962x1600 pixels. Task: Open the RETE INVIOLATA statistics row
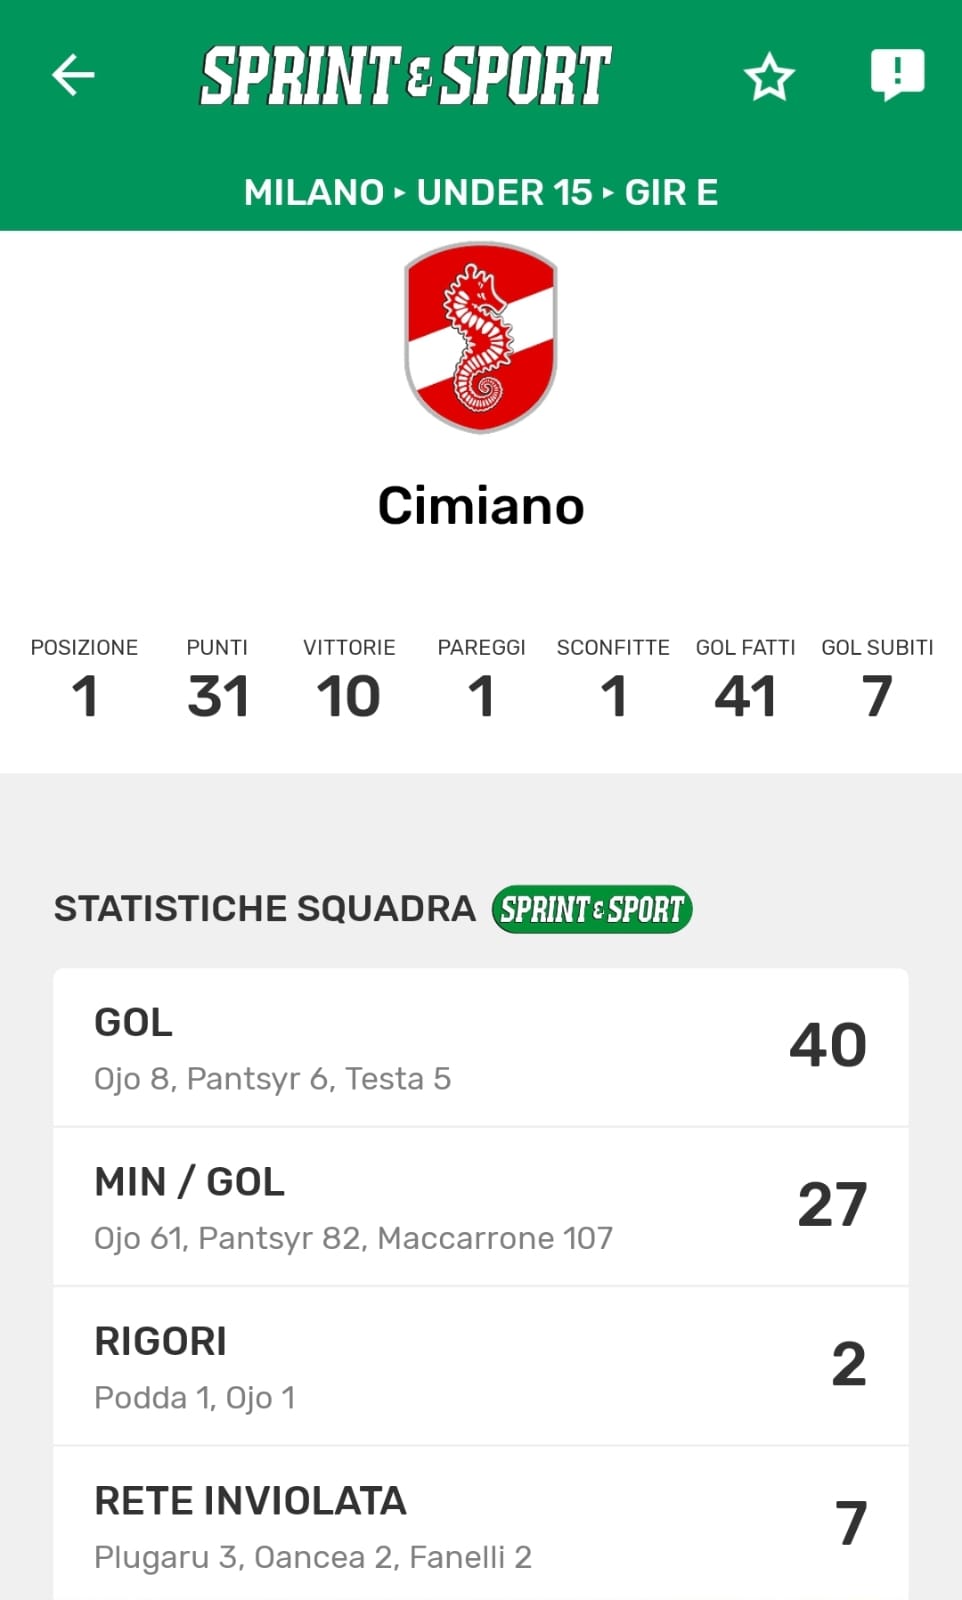click(481, 1525)
